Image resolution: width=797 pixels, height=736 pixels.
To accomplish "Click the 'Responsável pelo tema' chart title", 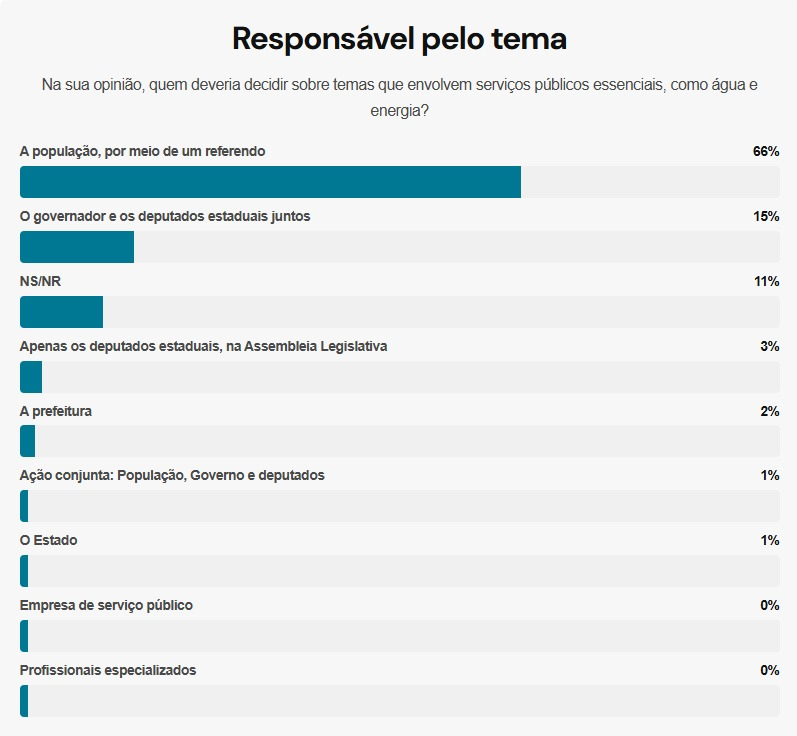I will click(399, 39).
